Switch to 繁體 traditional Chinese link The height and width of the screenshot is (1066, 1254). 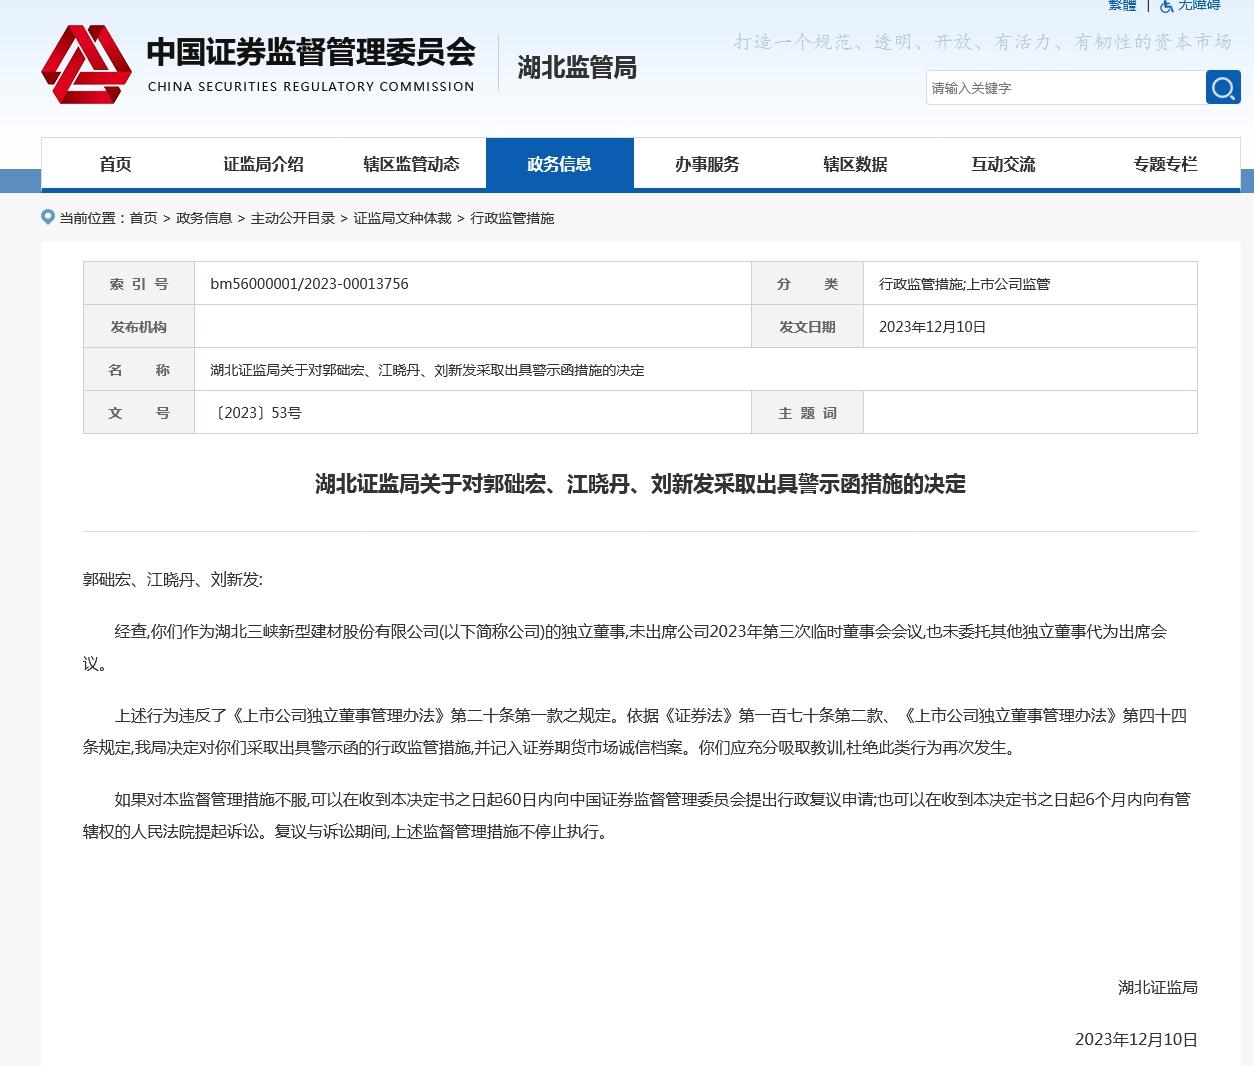1122,6
